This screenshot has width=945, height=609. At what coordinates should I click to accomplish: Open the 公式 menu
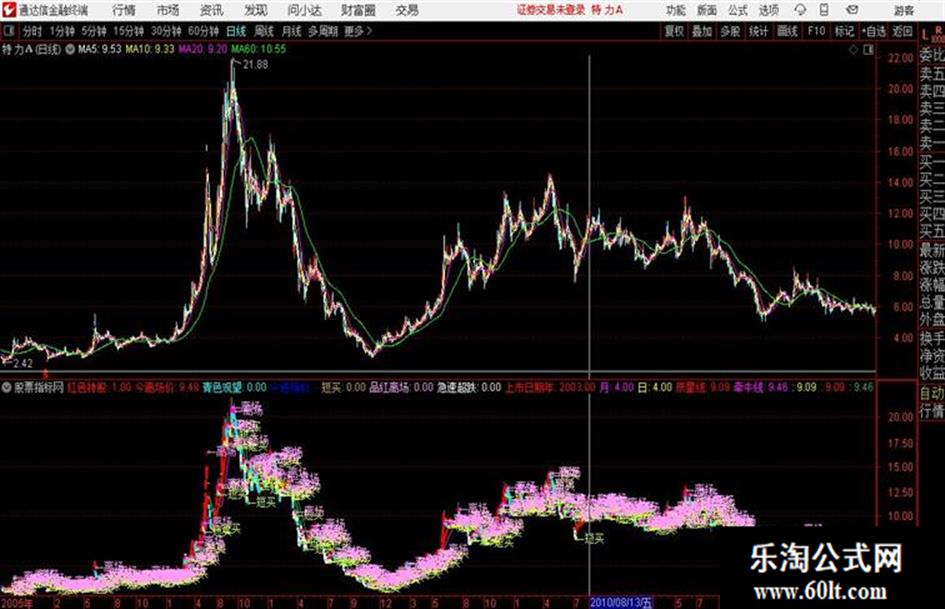pyautogui.click(x=737, y=10)
